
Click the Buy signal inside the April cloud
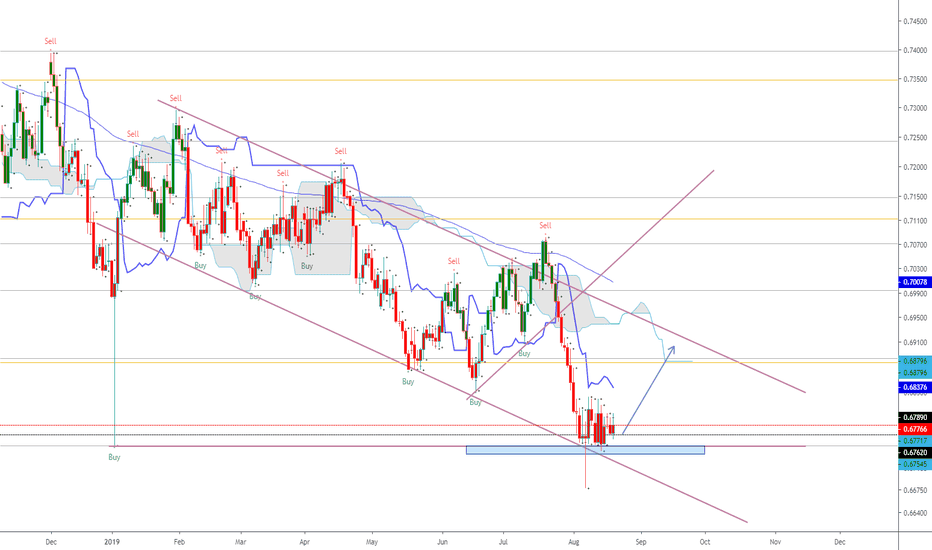307,266
